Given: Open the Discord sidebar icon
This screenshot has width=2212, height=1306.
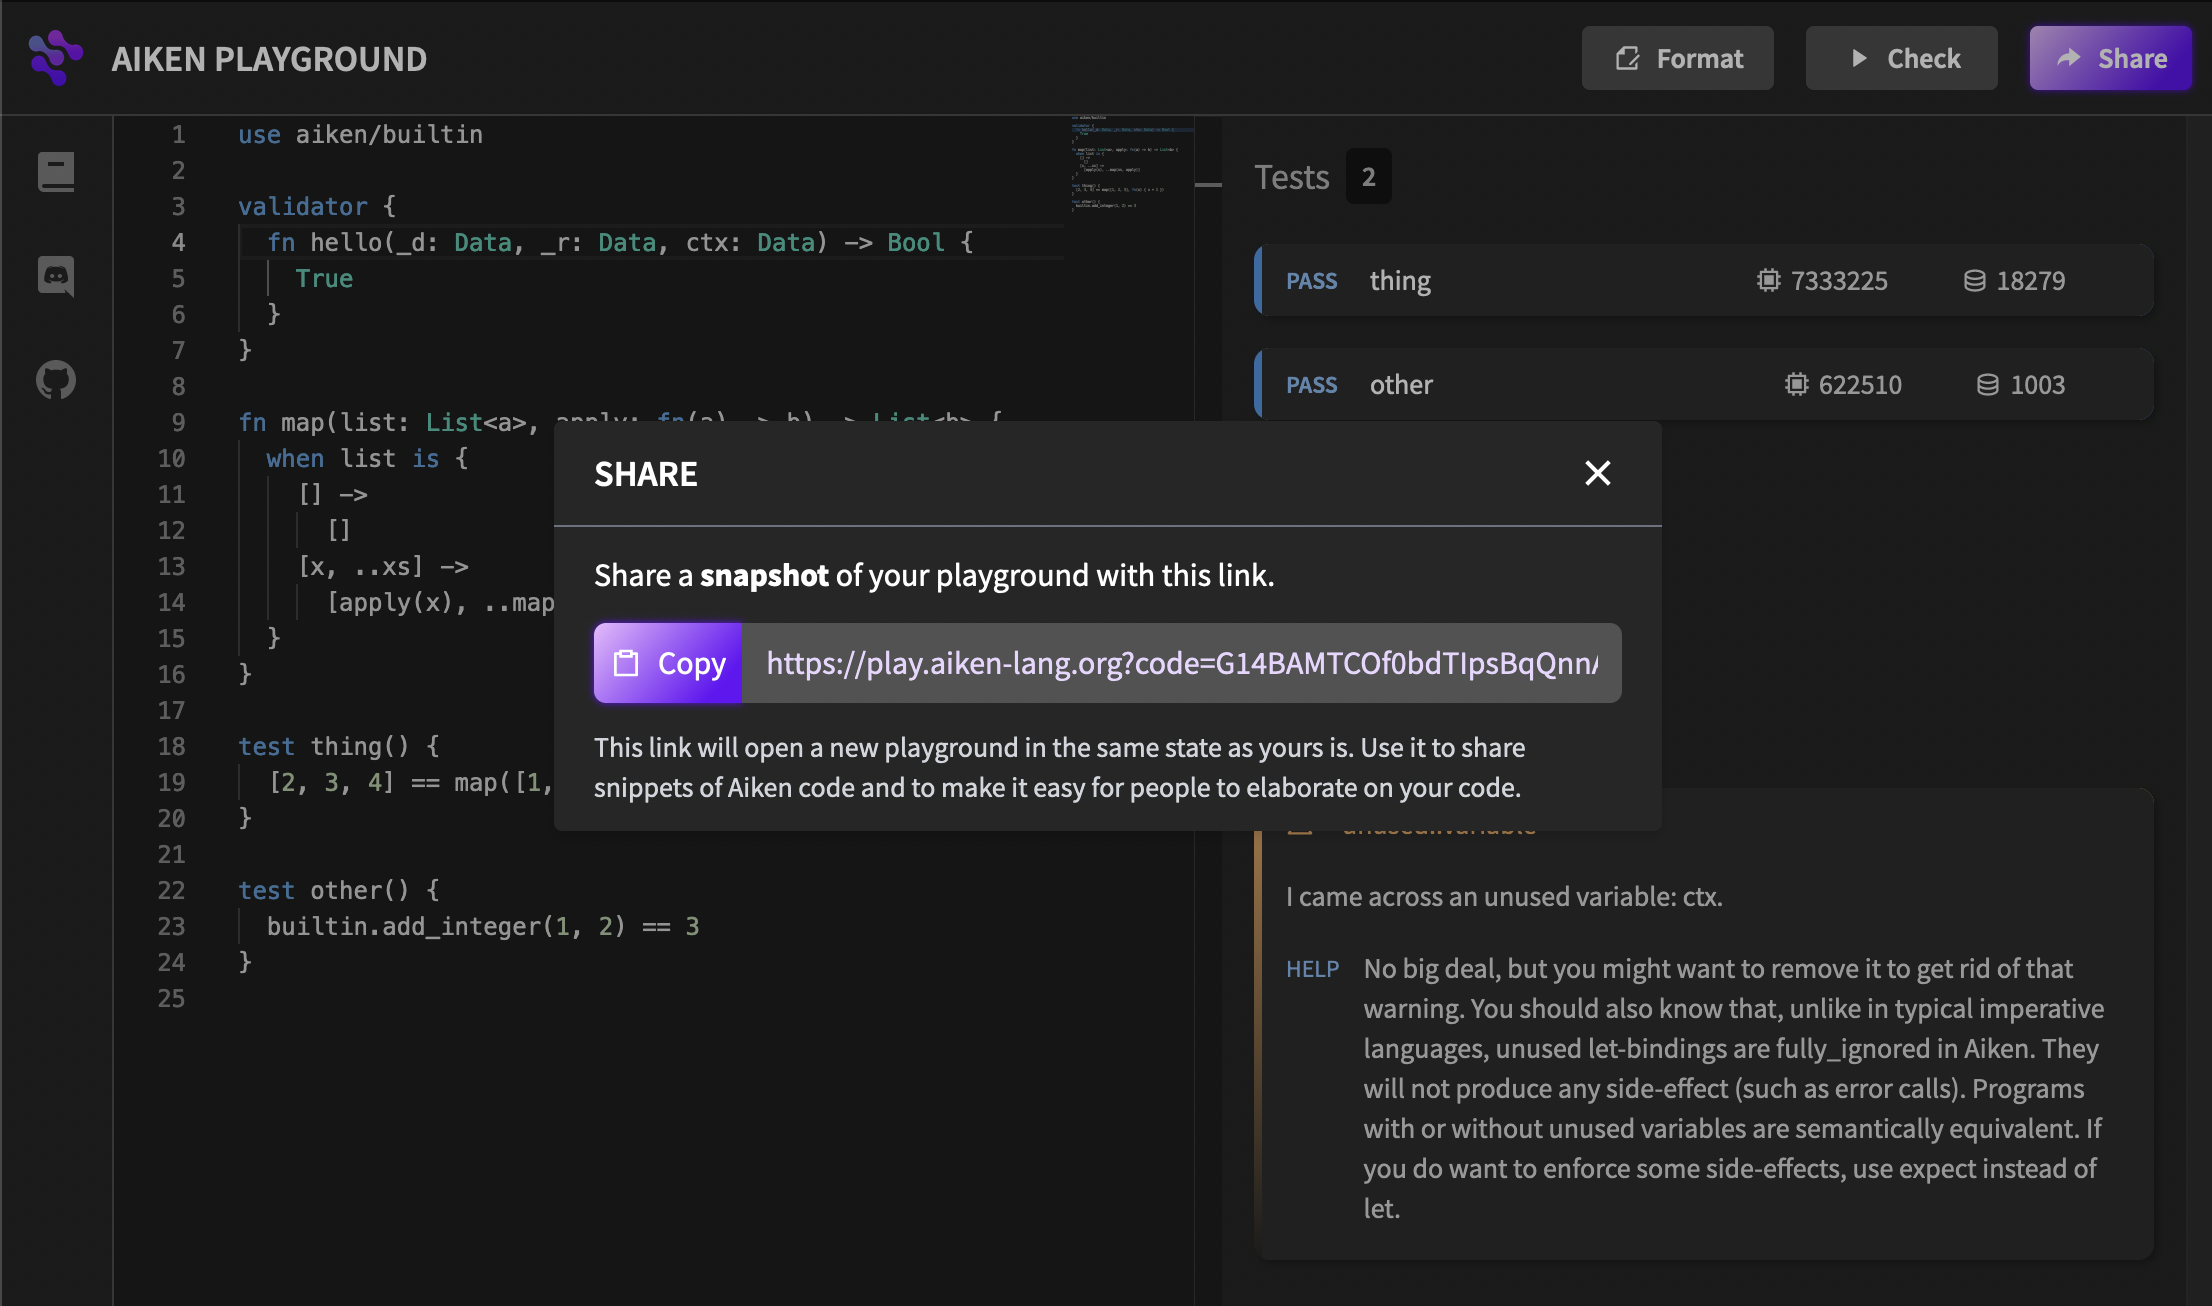Looking at the screenshot, I should tap(56, 276).
